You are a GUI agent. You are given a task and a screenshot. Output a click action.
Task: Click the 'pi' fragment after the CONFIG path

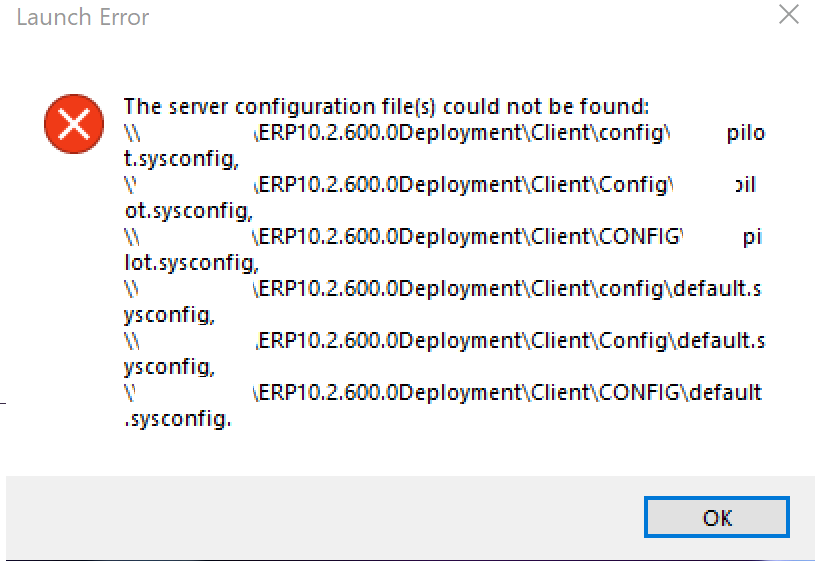tap(753, 237)
